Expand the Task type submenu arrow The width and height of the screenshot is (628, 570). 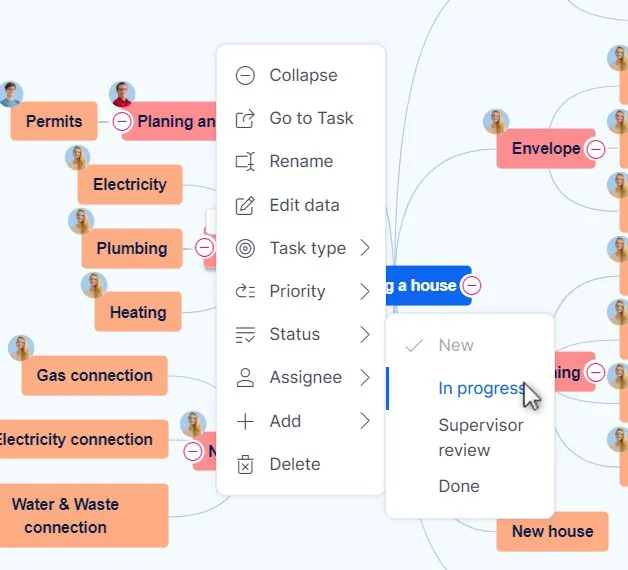365,248
